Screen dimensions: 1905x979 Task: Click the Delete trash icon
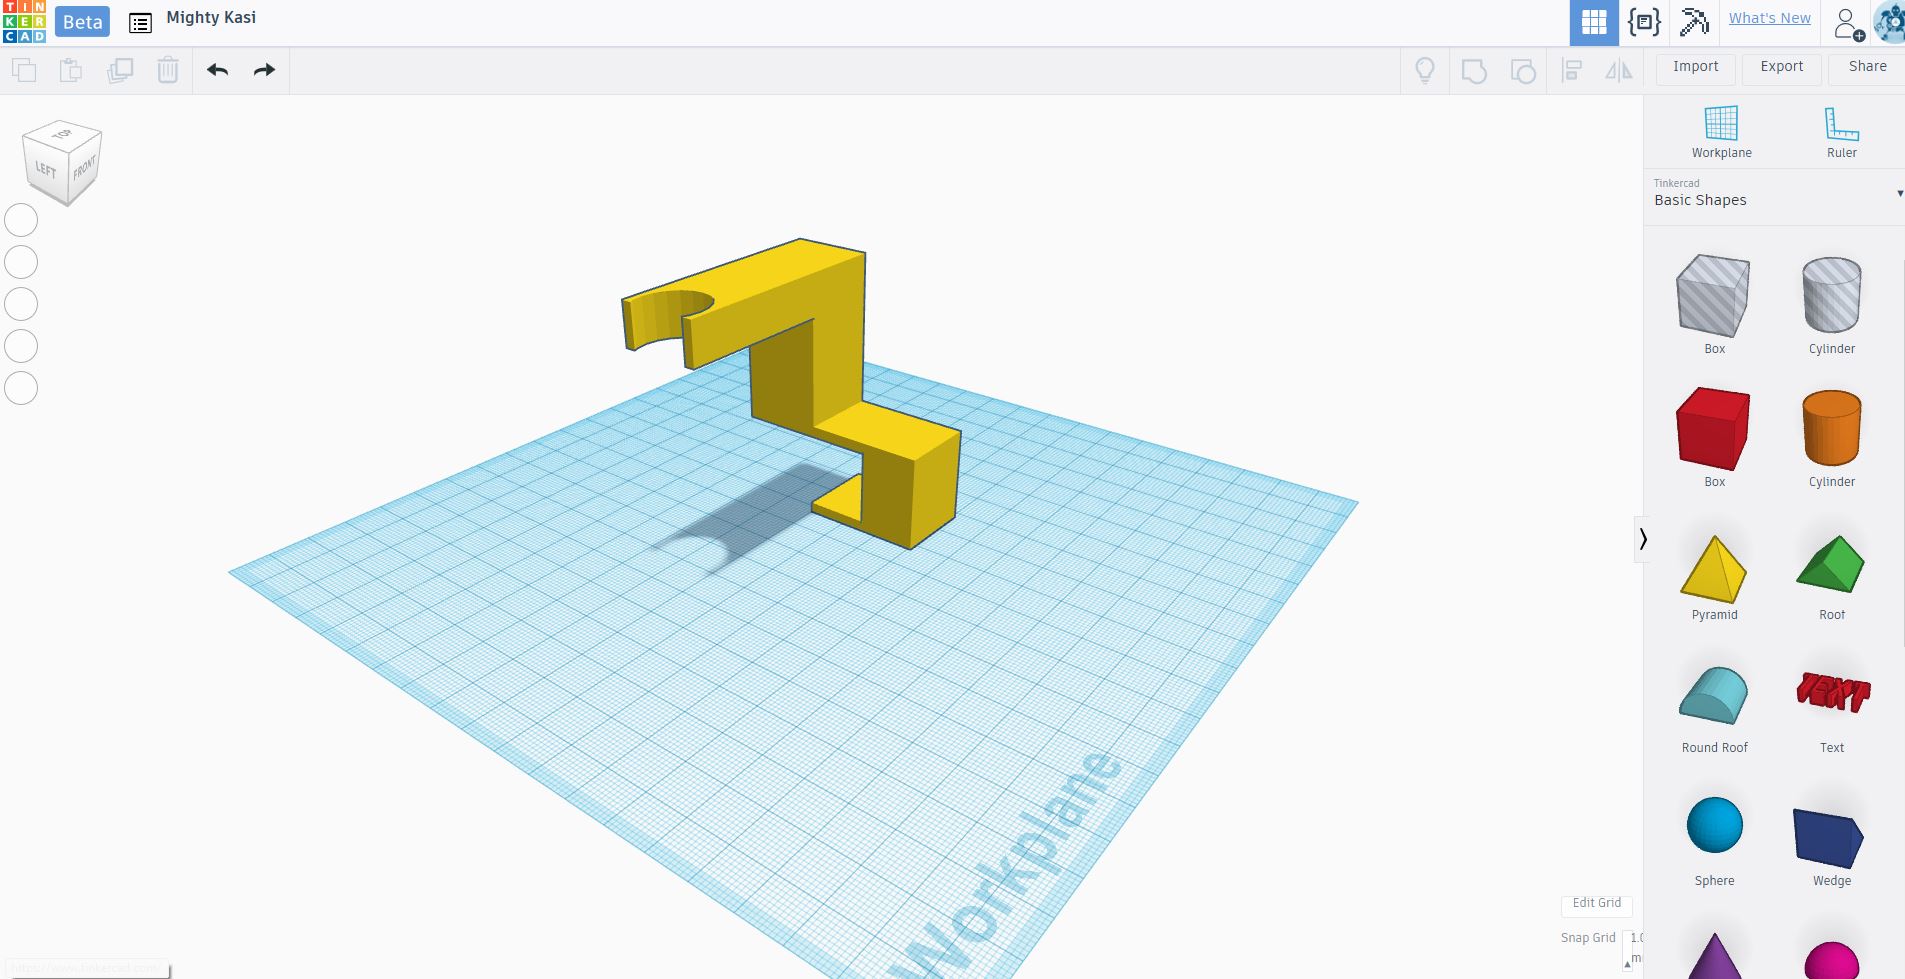[x=168, y=70]
